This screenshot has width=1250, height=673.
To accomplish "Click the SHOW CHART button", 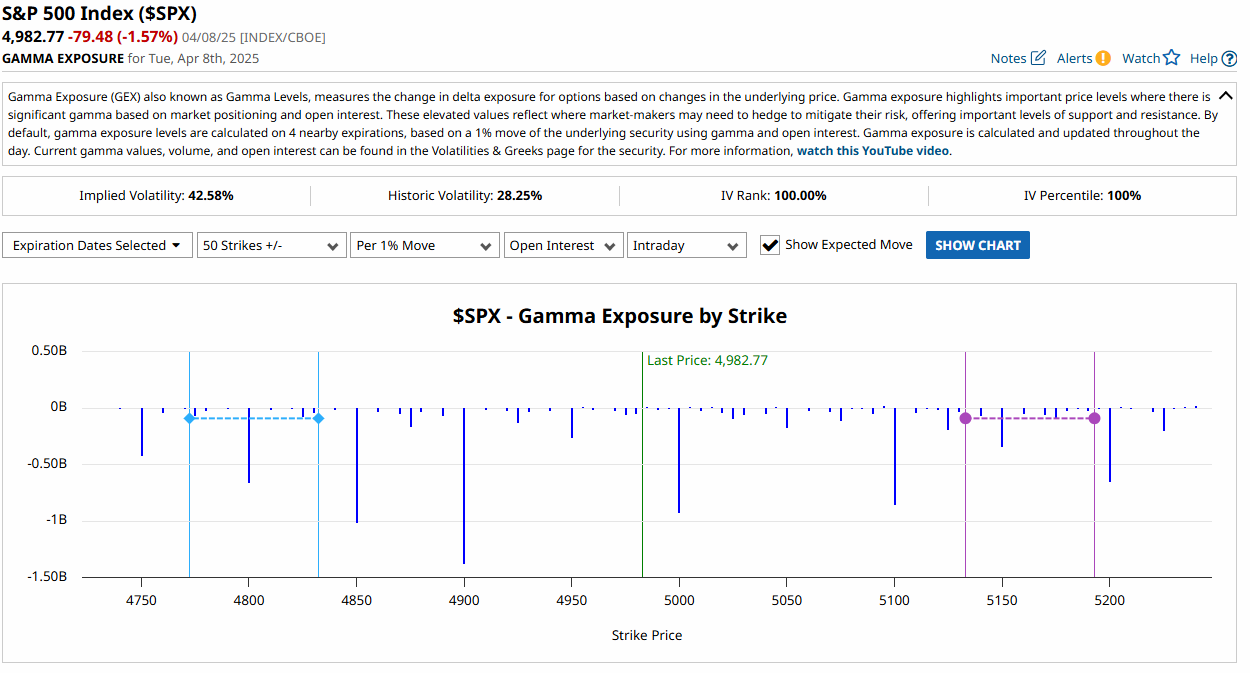I will pos(977,245).
